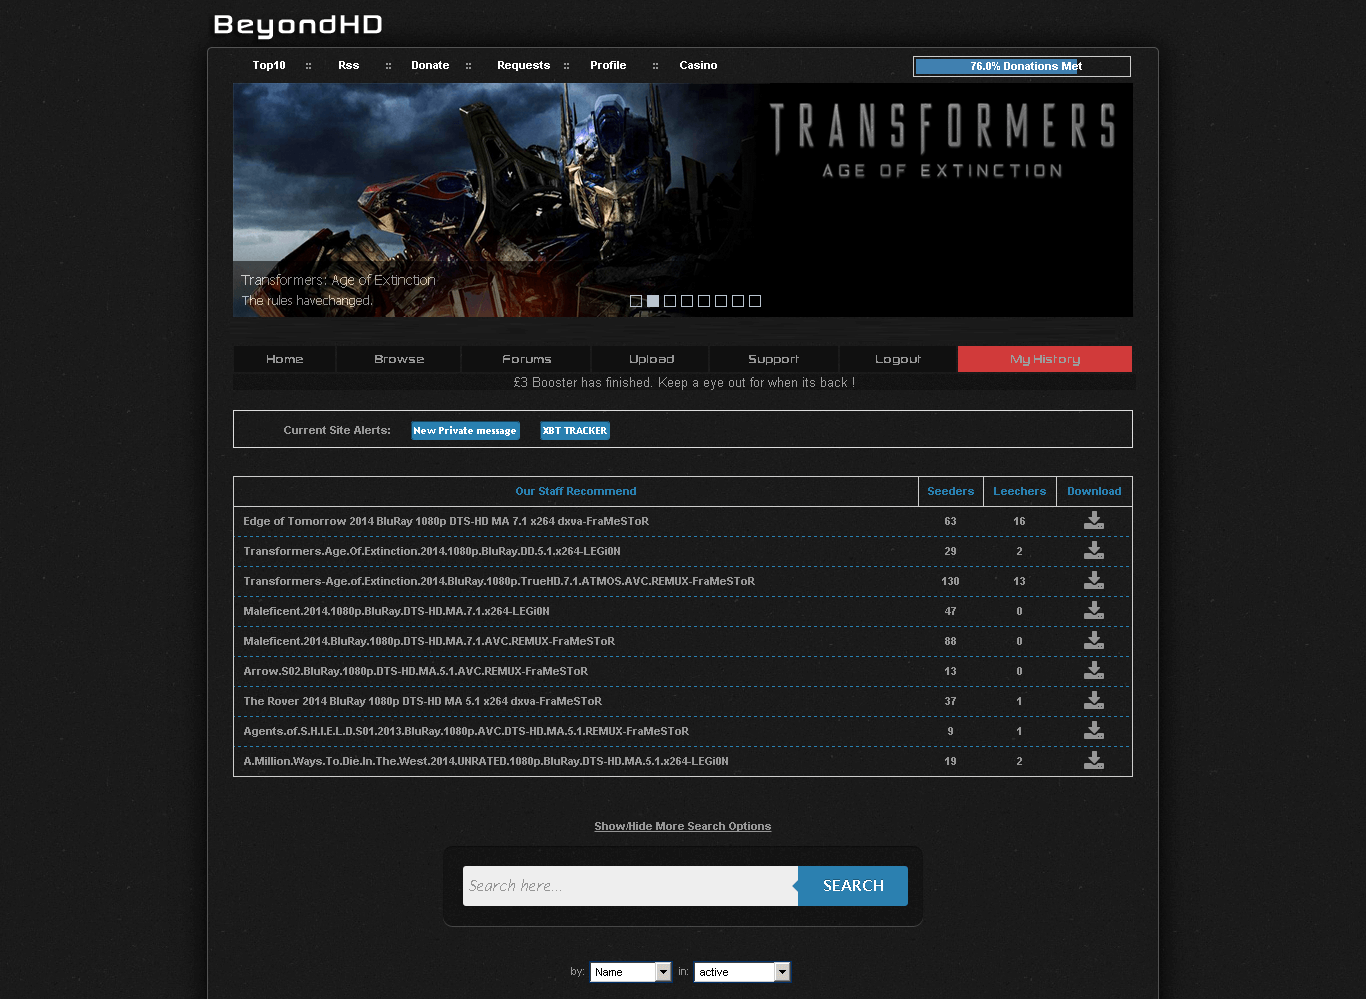Select the second banner slide indicator

tap(653, 301)
